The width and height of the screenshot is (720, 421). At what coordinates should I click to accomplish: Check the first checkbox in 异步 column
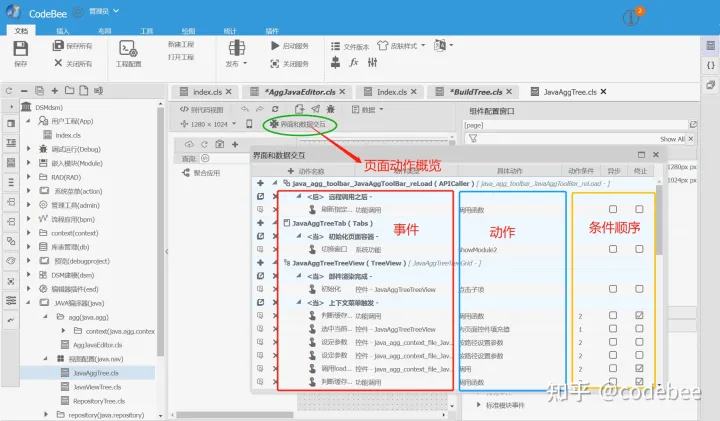[x=613, y=209]
